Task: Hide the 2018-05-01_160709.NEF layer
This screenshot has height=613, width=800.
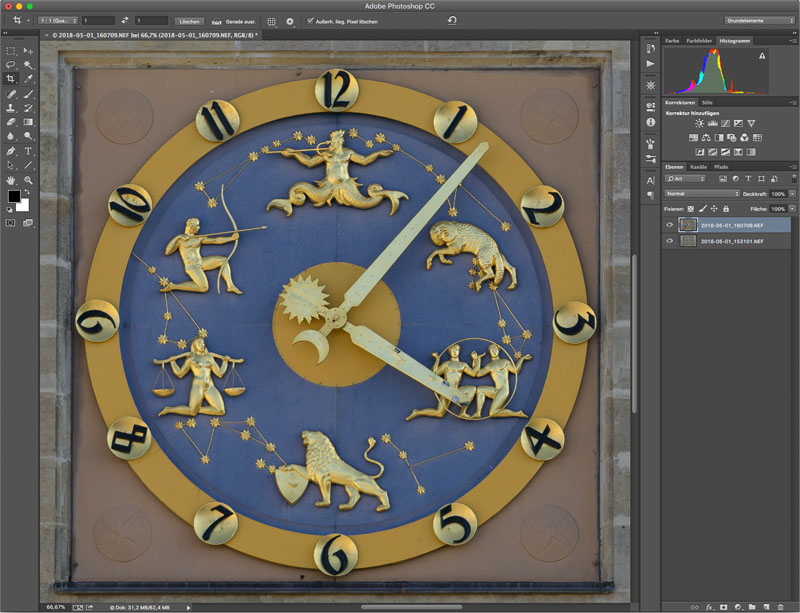Action: [669, 226]
